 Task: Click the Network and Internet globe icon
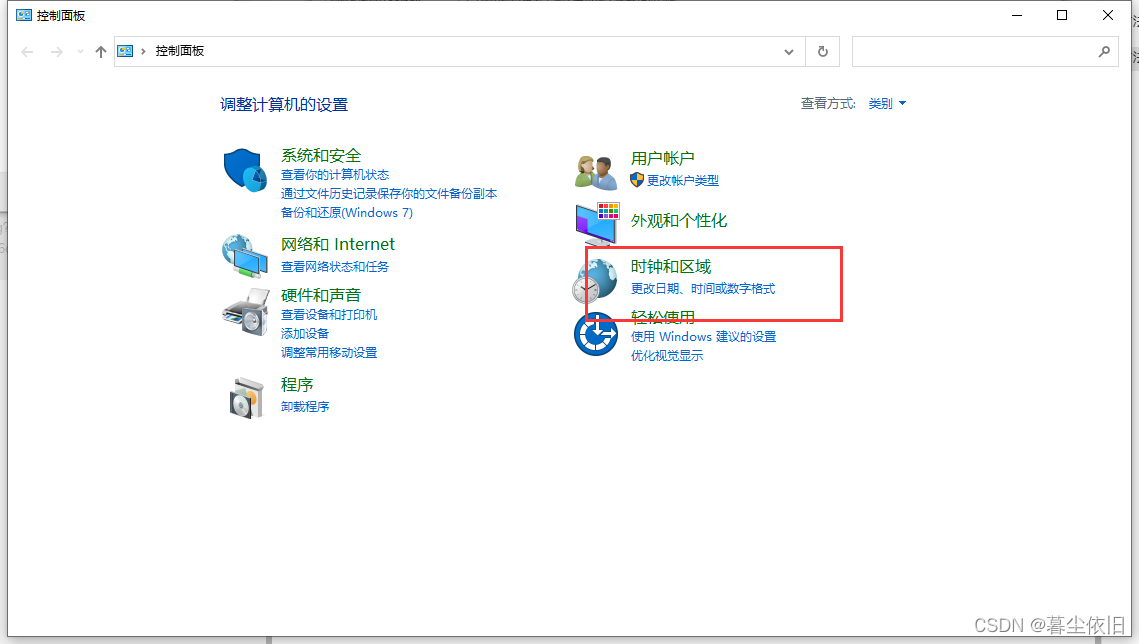(245, 256)
